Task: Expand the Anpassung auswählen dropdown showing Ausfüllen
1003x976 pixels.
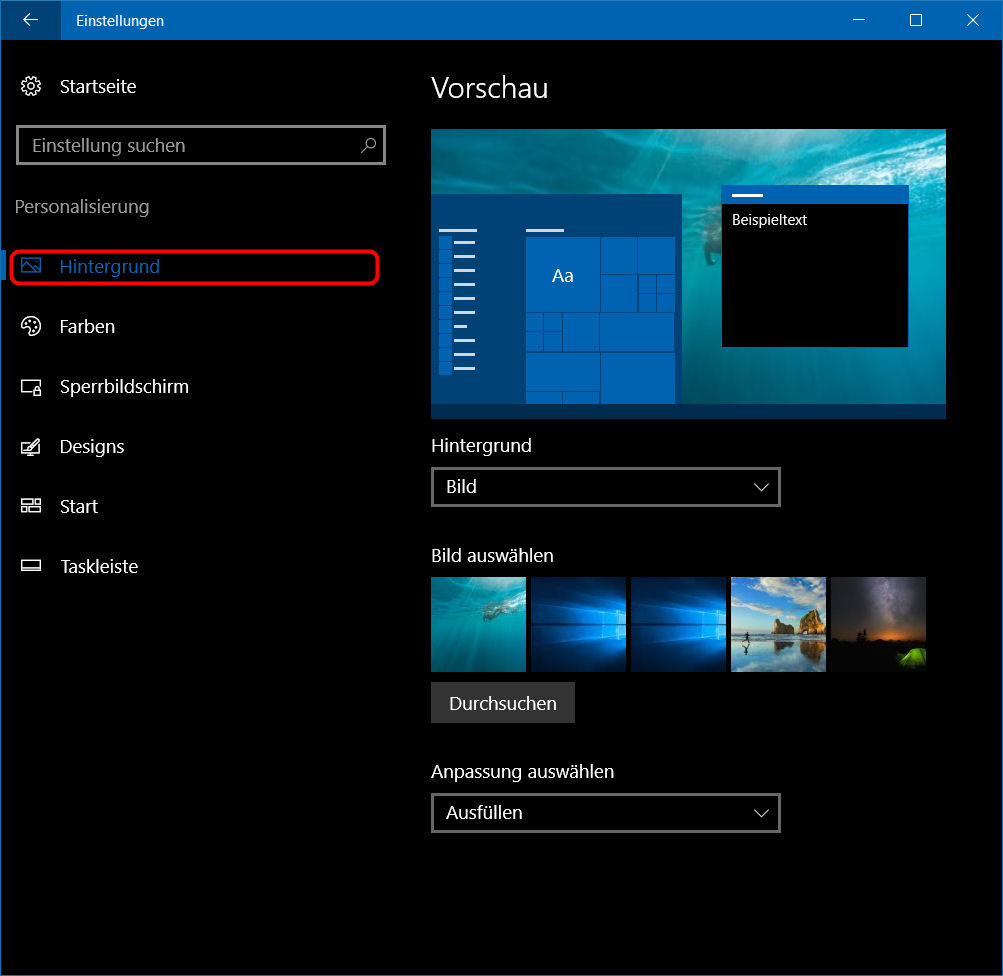Action: 605,813
